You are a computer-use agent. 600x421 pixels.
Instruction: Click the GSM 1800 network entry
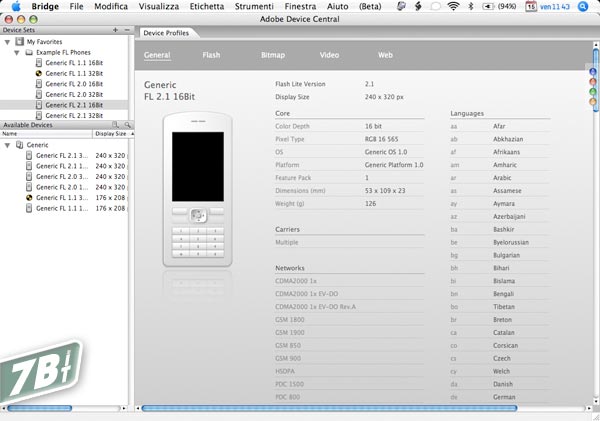click(290, 320)
